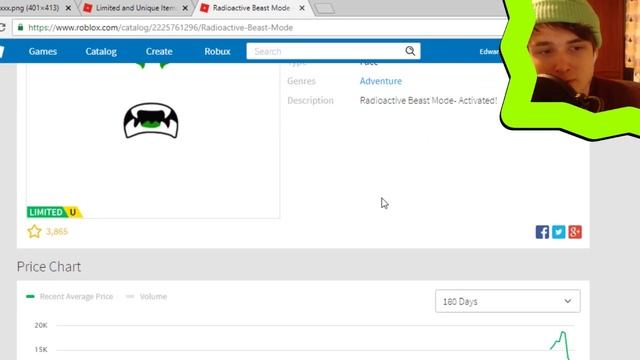
Task: Click the item description text
Action: [428, 100]
